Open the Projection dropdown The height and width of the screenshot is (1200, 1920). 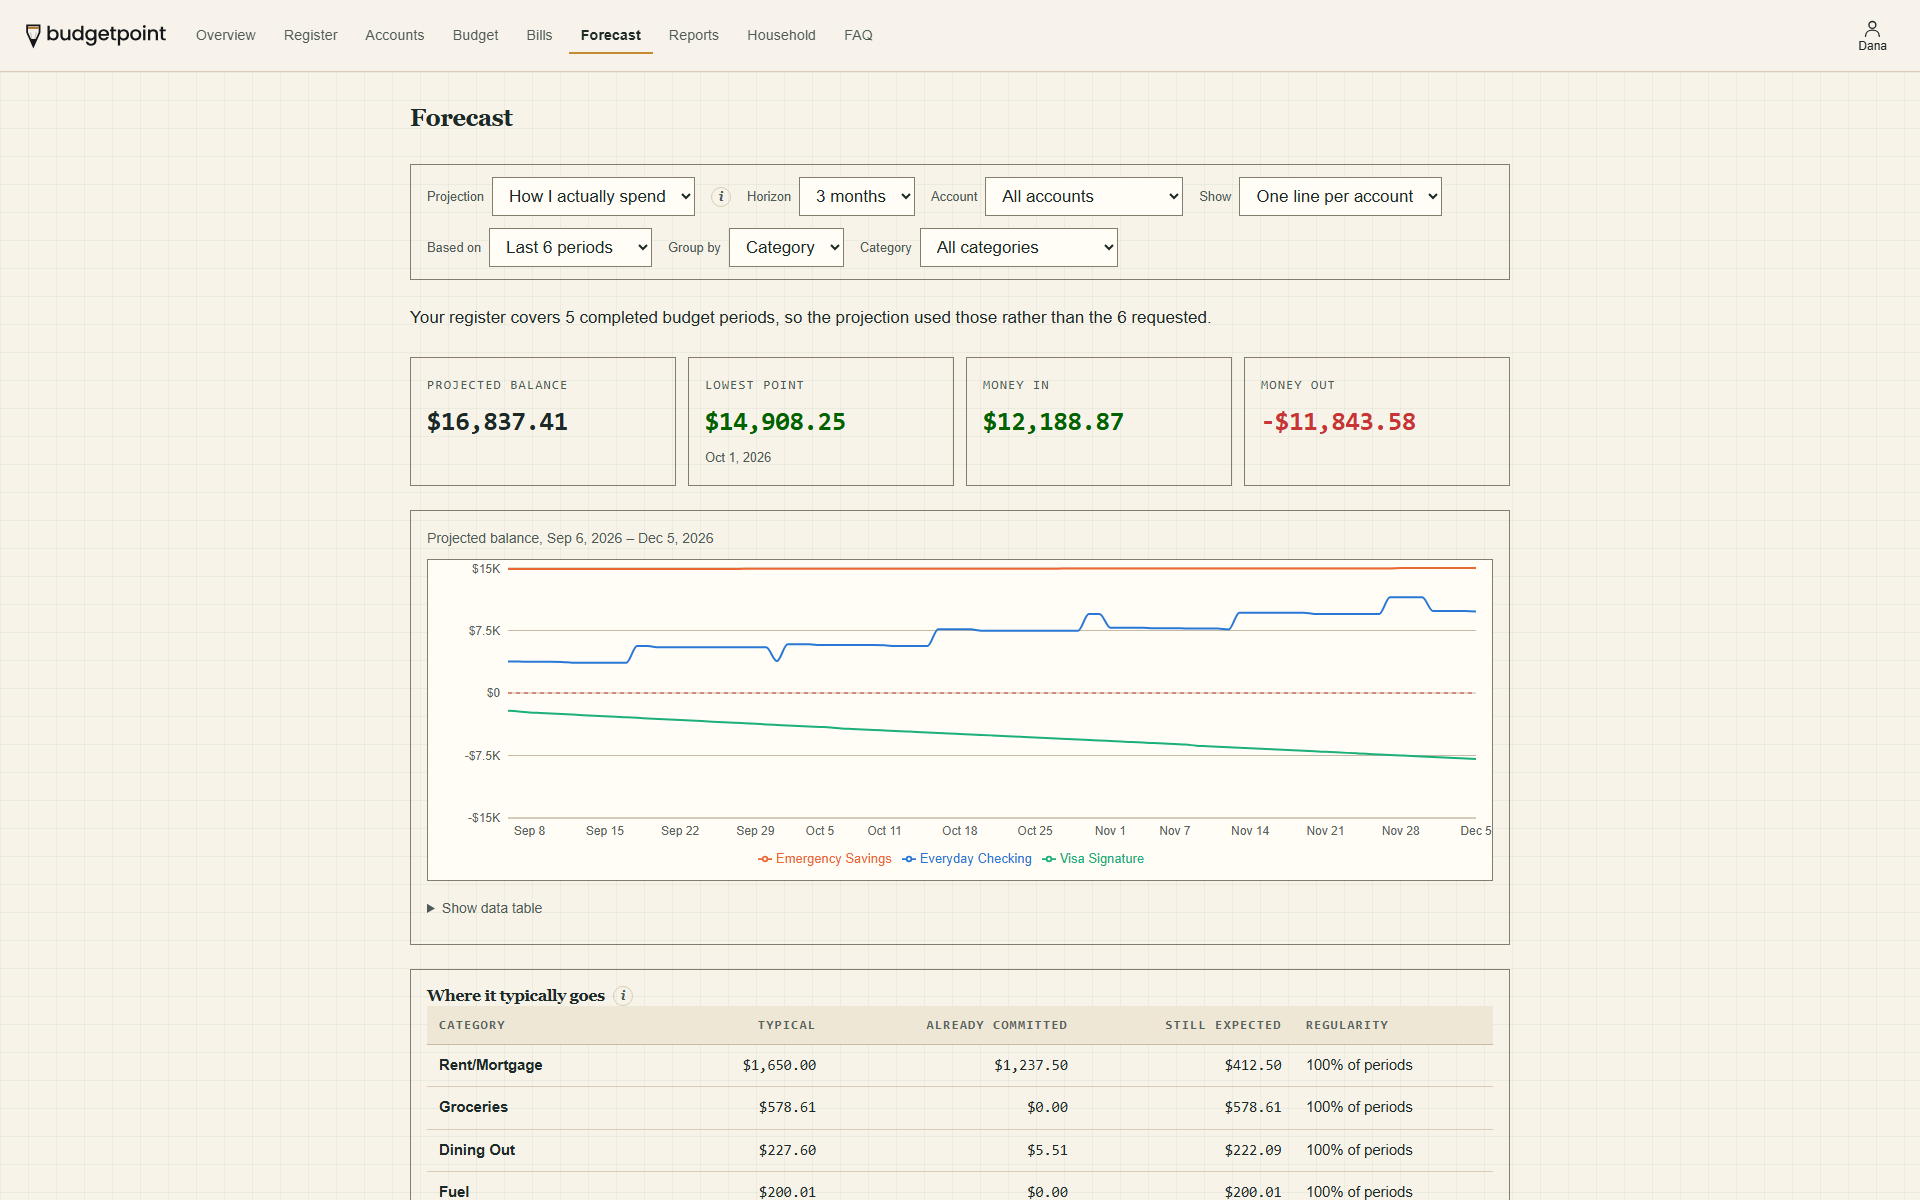(x=593, y=197)
